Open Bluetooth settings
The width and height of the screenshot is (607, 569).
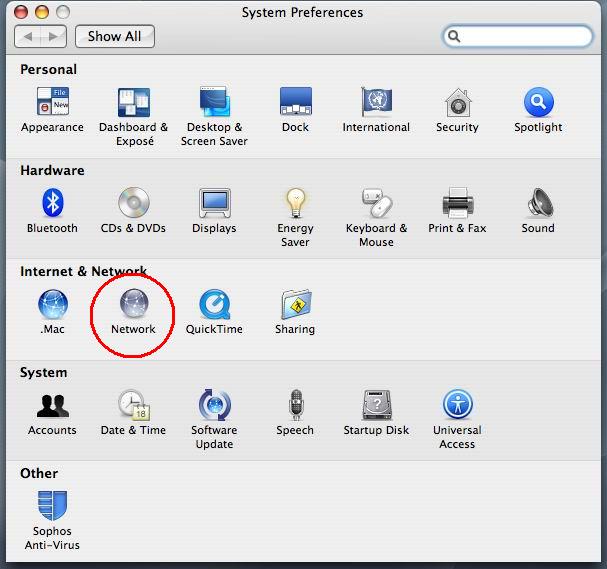(52, 204)
